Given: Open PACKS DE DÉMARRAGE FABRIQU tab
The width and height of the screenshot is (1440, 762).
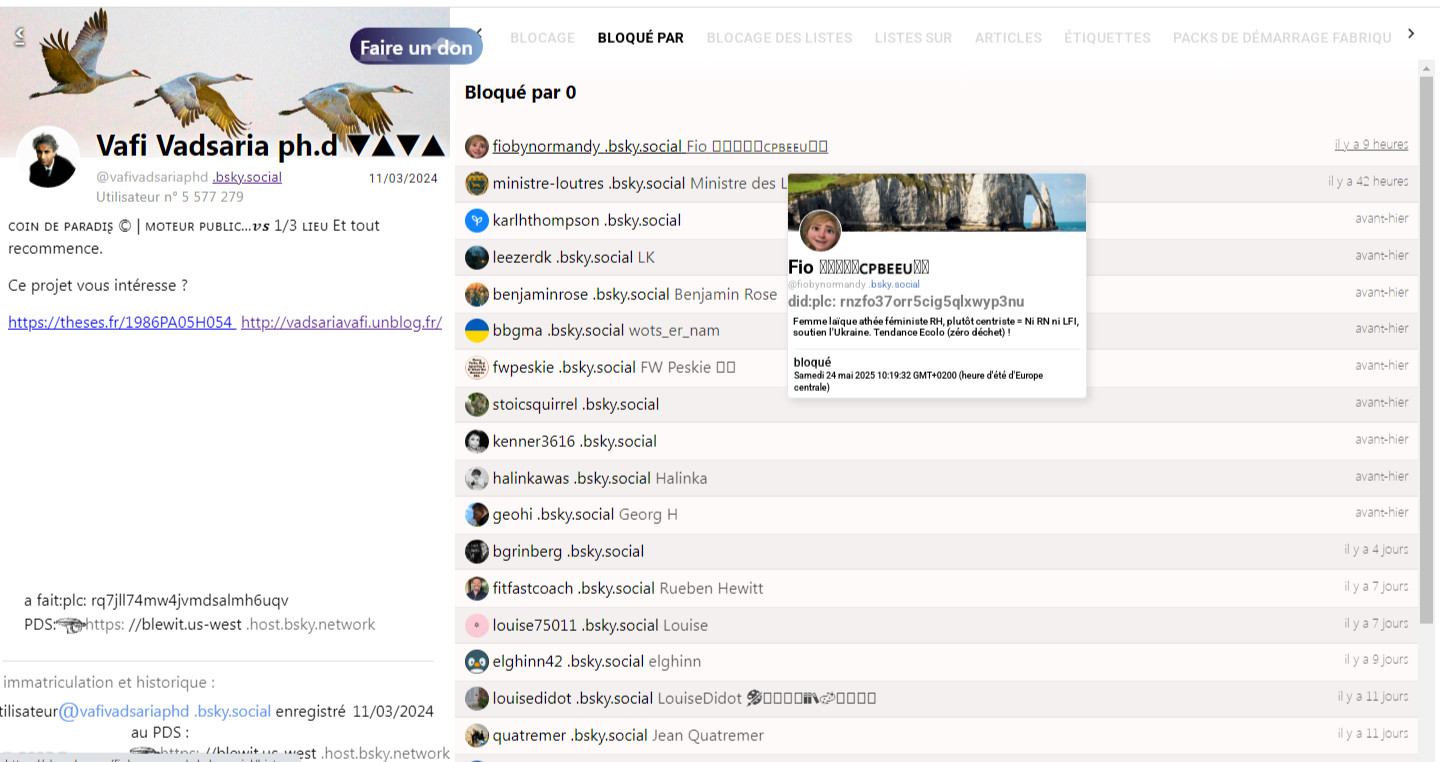Looking at the screenshot, I should 1282,38.
